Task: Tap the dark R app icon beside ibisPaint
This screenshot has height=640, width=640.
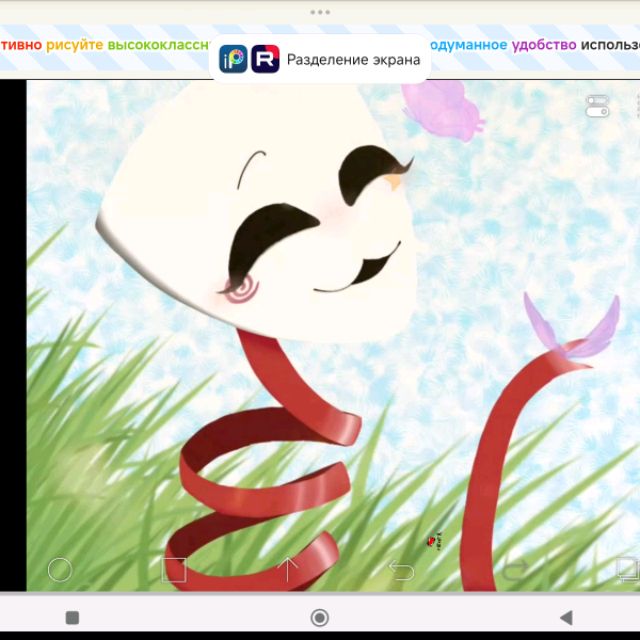Action: 265,59
